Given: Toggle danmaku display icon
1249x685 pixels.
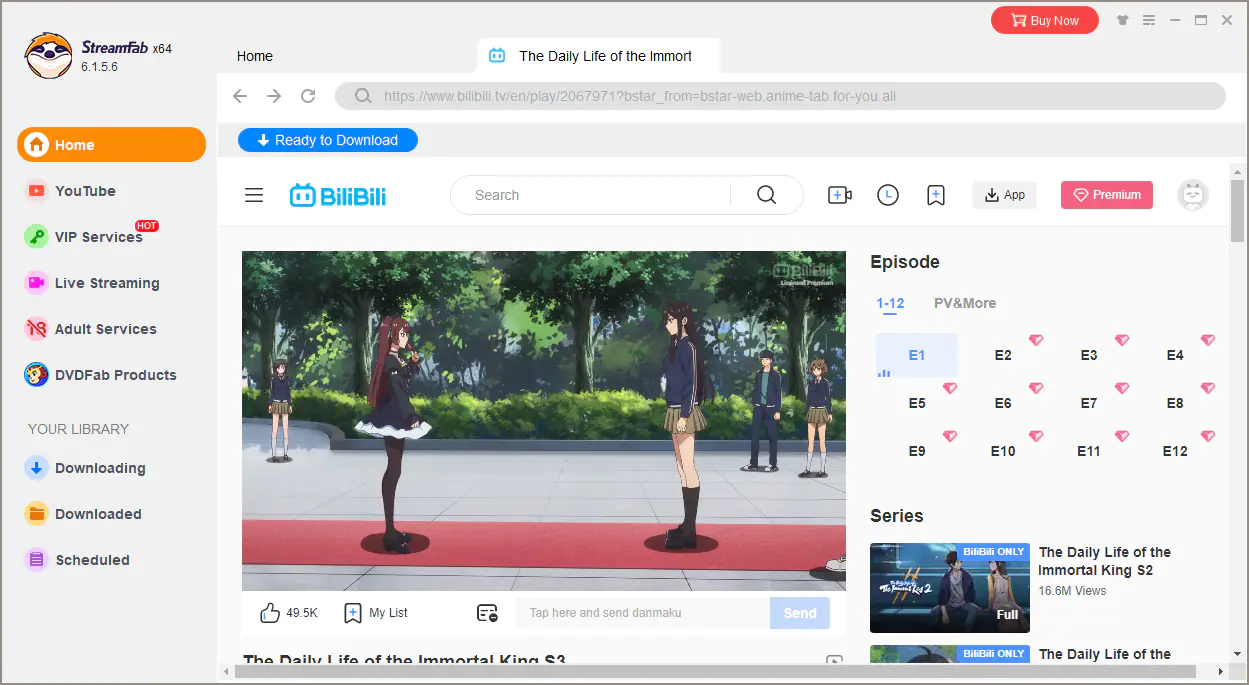Looking at the screenshot, I should [487, 613].
